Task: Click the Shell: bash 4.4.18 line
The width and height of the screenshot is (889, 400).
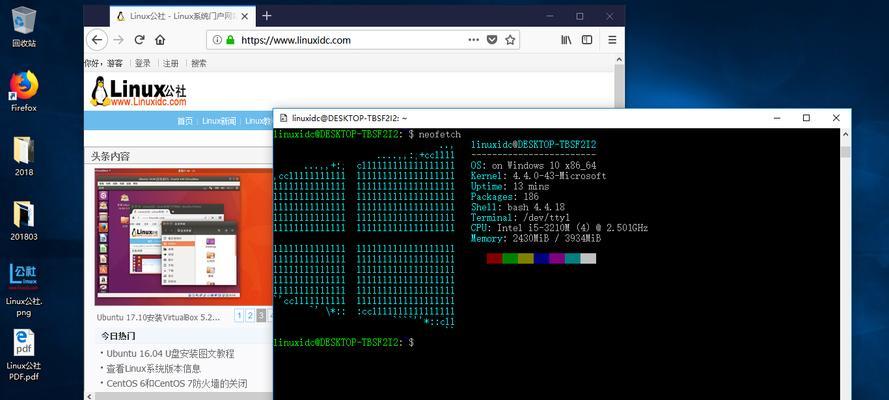Action: click(517, 207)
